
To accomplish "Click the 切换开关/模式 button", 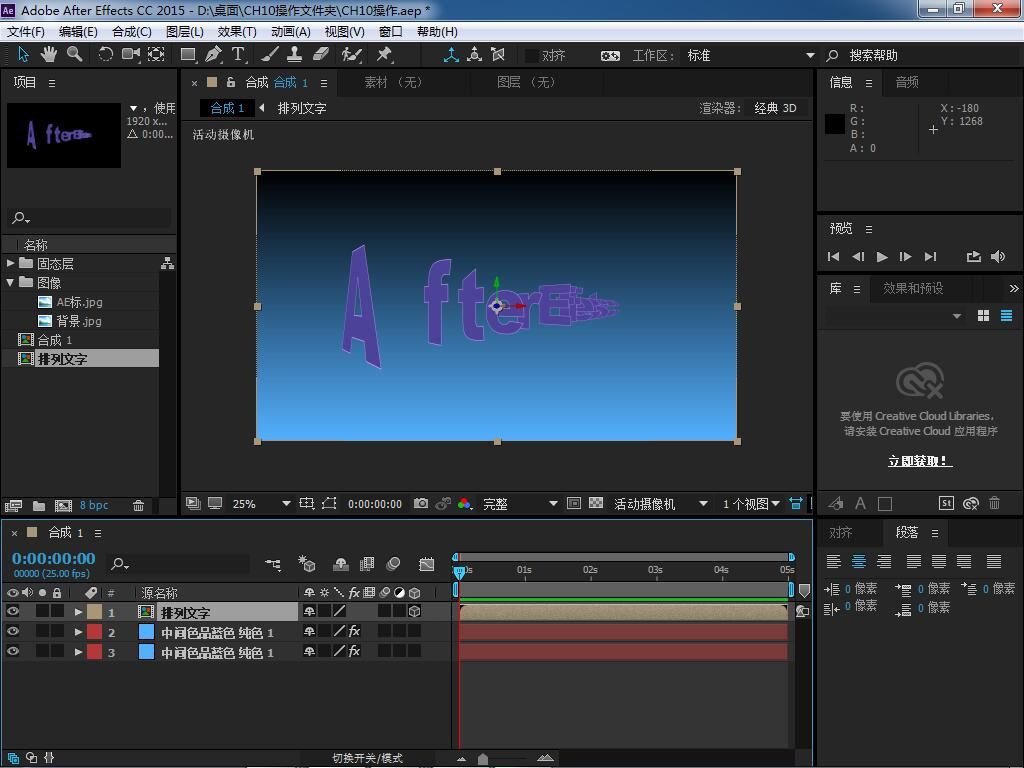I will click(x=368, y=758).
